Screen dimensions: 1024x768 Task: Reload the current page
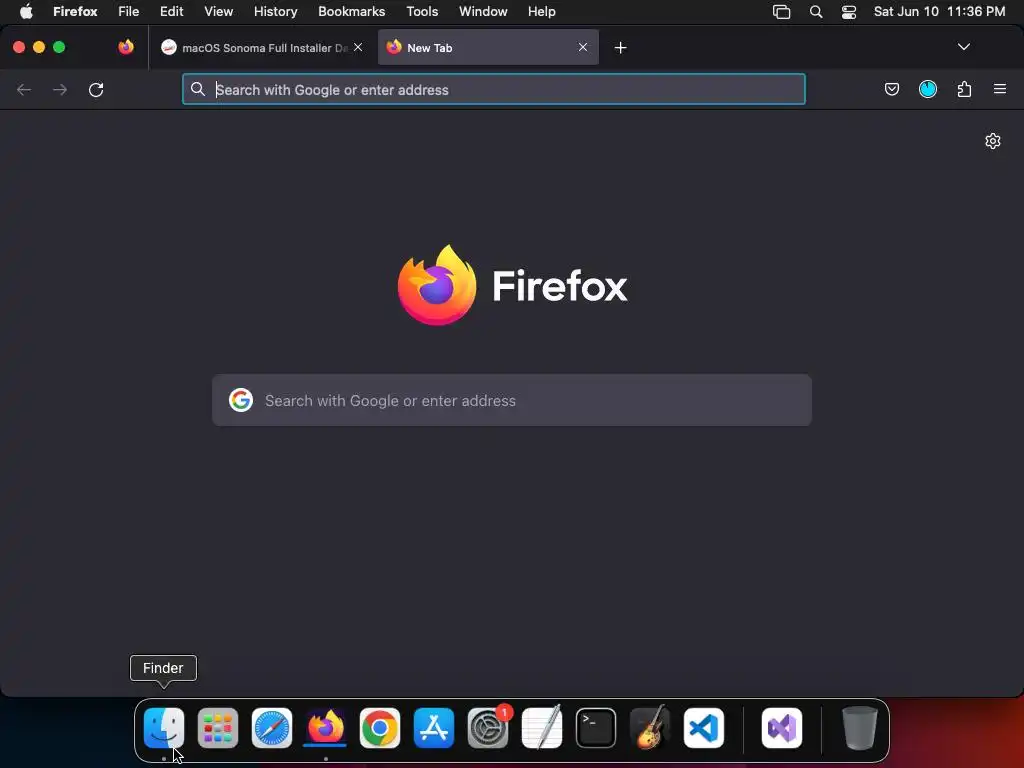tap(96, 89)
